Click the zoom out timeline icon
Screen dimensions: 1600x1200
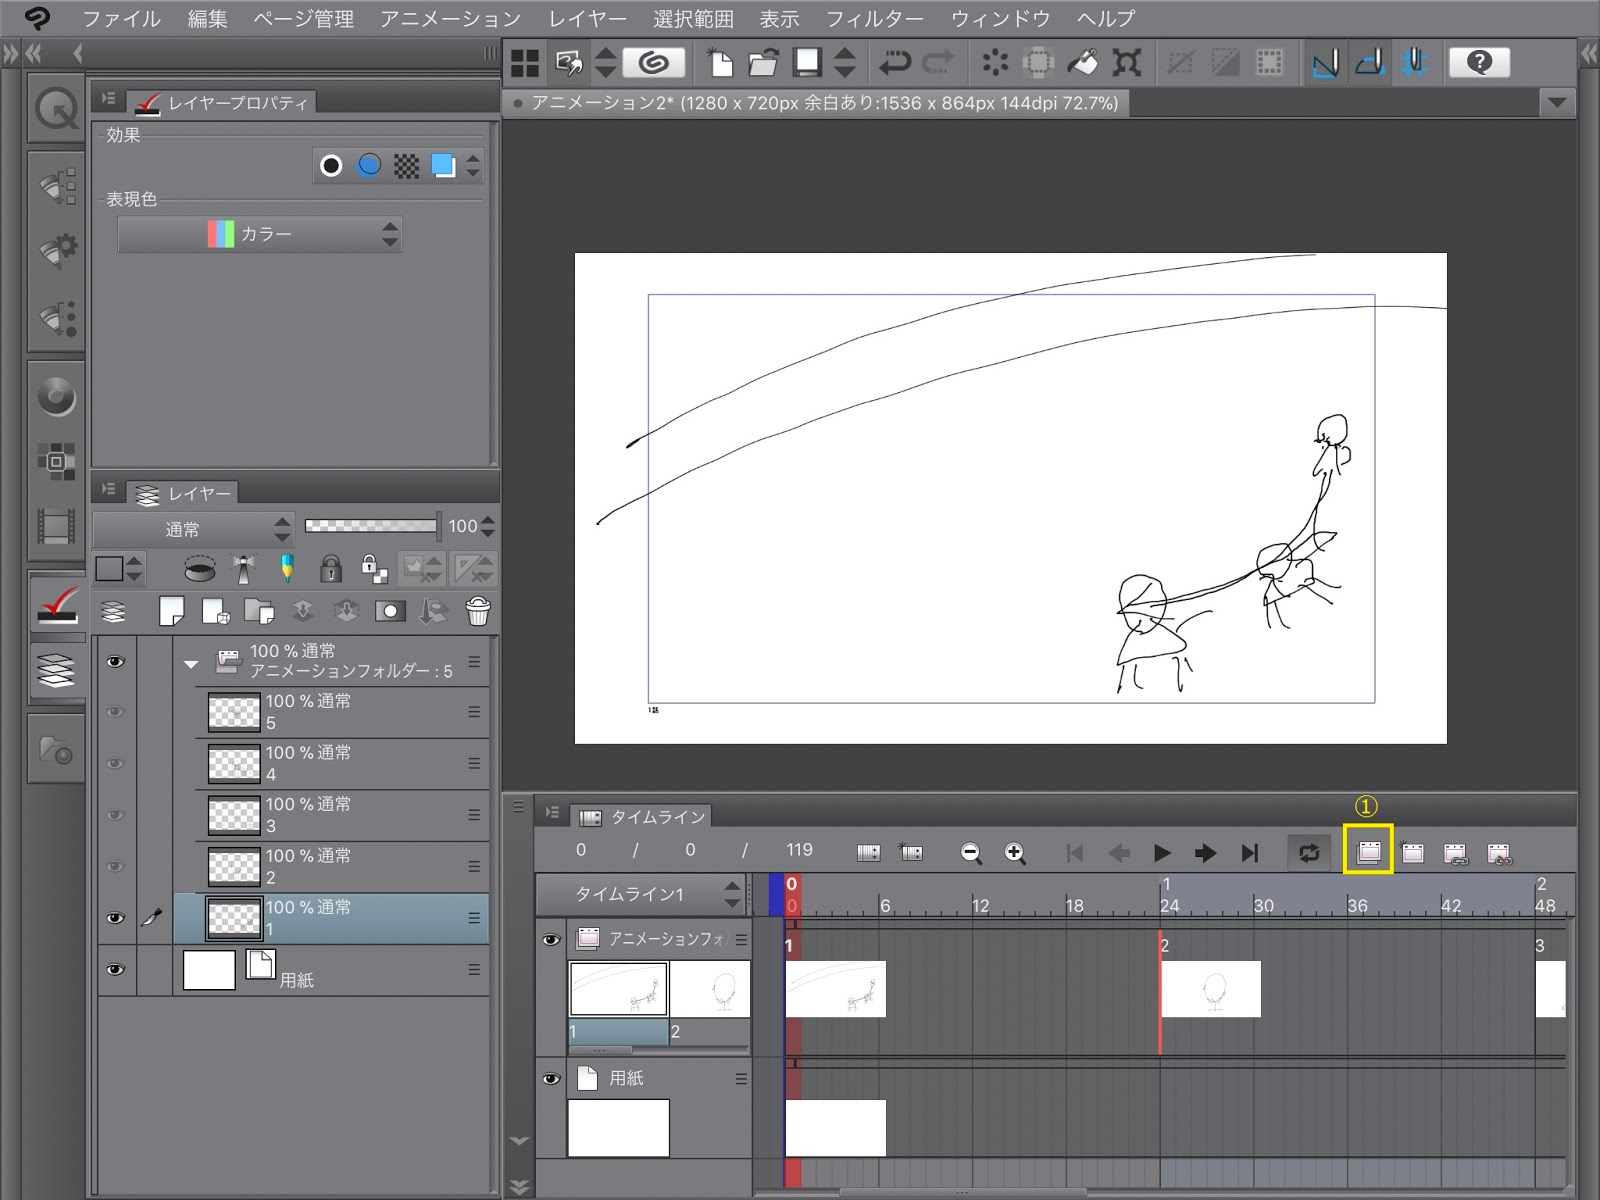point(970,853)
